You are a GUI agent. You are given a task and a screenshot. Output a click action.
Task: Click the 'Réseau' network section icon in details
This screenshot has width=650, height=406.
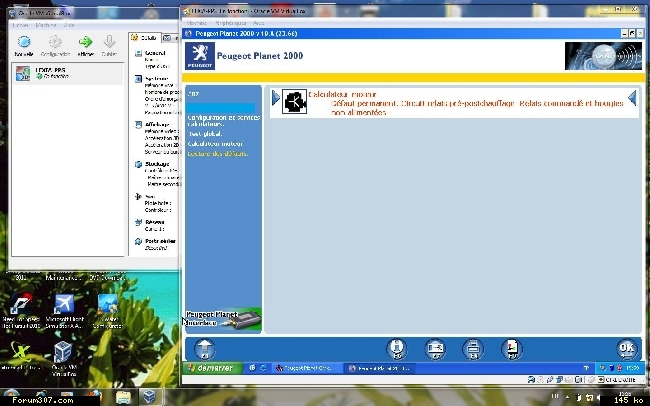138,222
